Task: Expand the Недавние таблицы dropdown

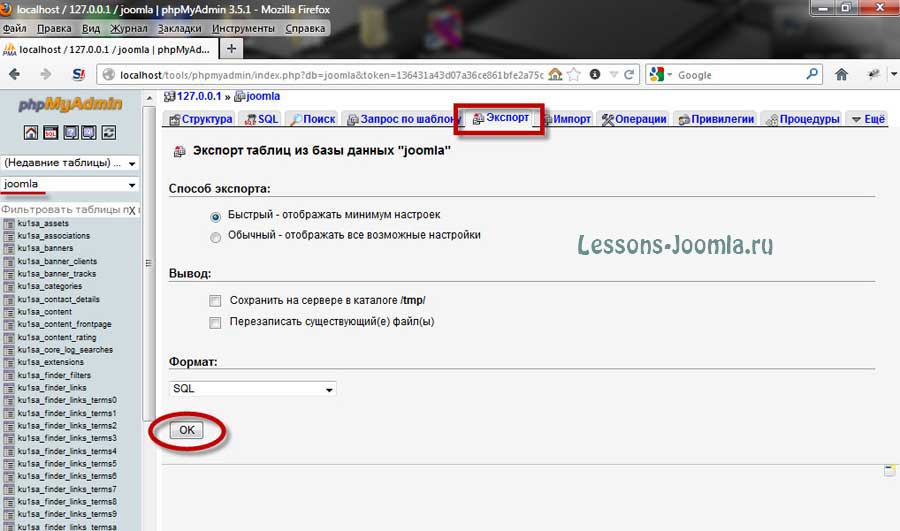Action: pos(70,163)
